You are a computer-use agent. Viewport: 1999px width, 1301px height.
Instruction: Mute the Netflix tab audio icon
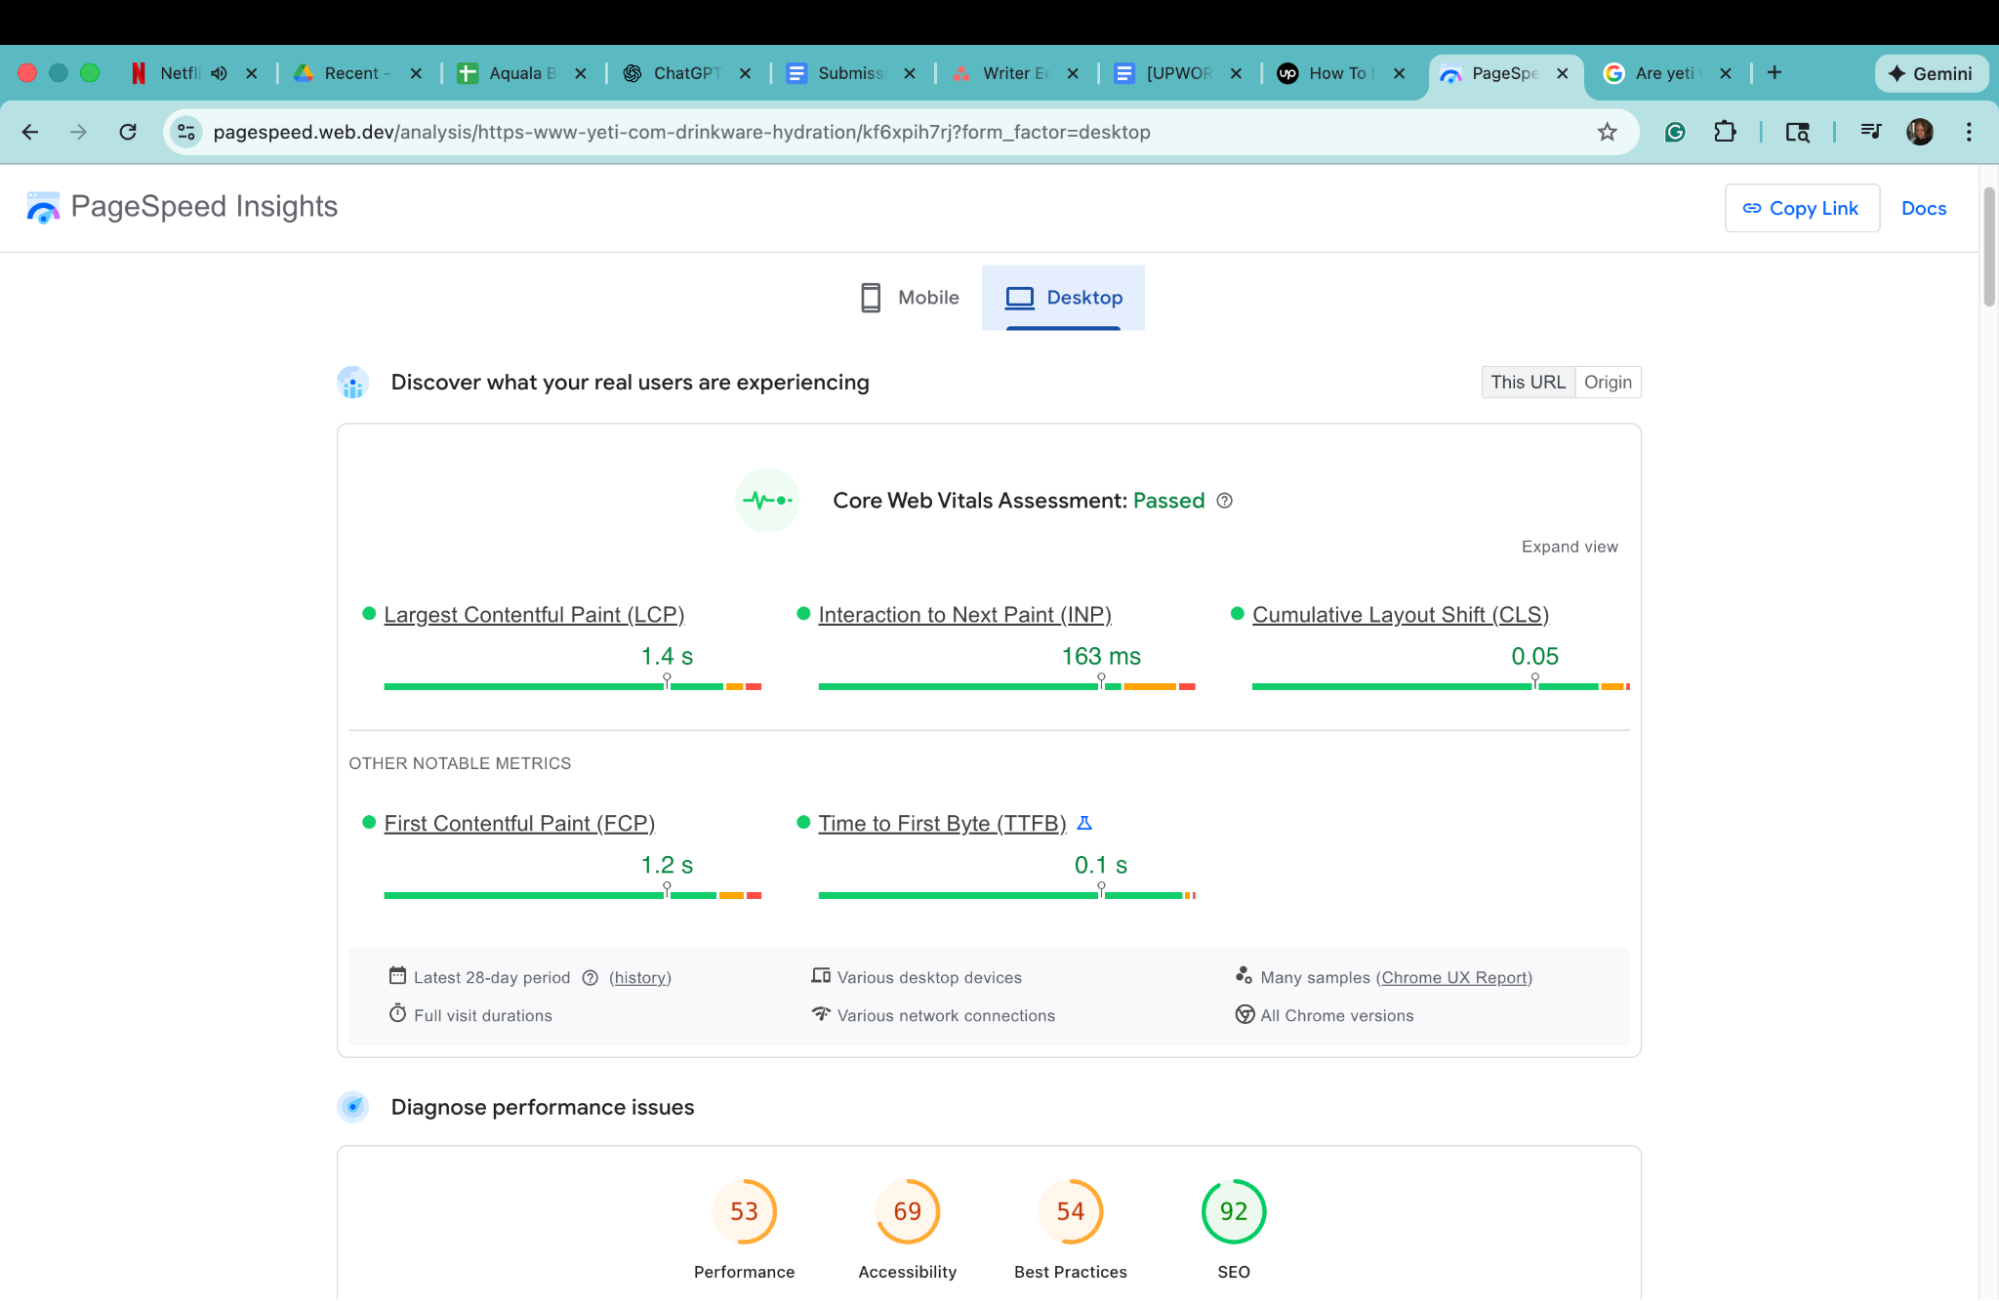(x=219, y=73)
